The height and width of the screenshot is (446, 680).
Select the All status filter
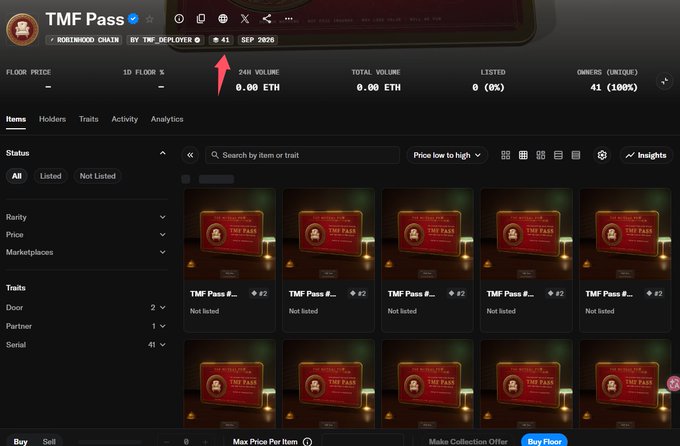pos(16,176)
